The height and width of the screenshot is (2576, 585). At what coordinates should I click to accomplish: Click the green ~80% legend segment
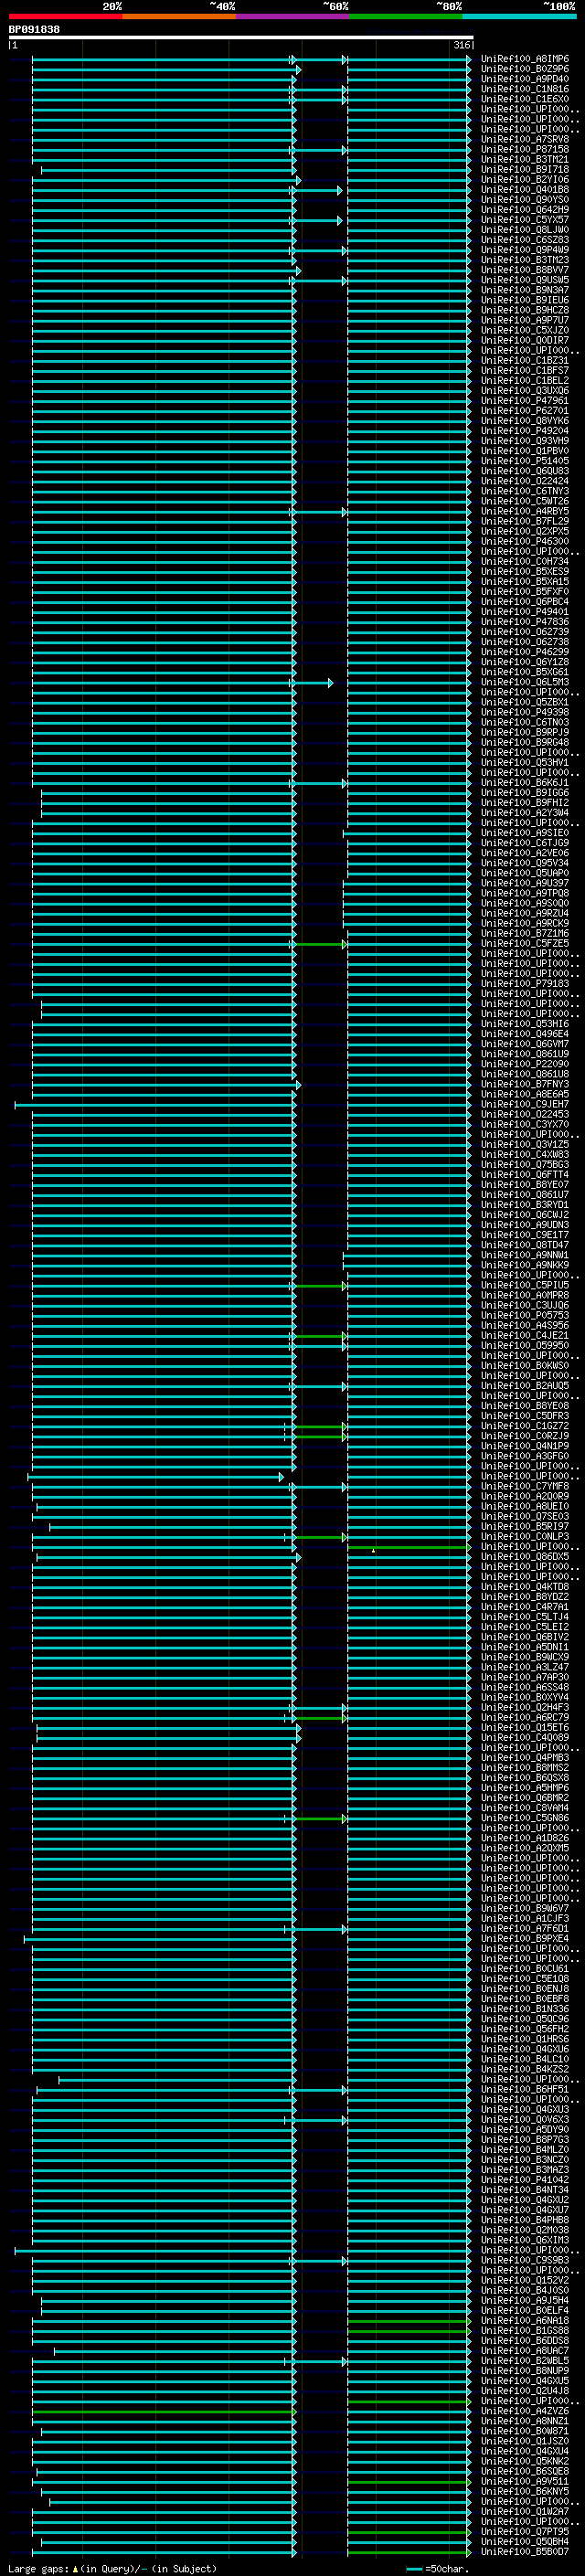point(406,16)
